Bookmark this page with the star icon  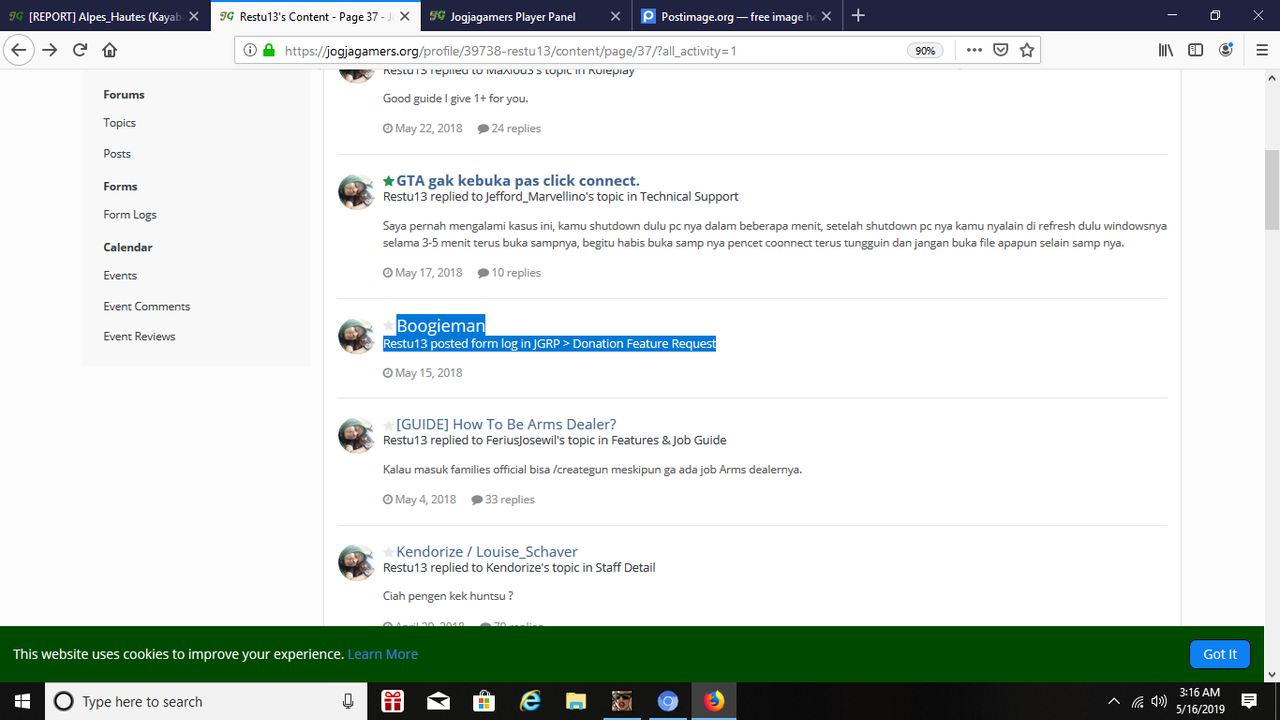(1027, 50)
